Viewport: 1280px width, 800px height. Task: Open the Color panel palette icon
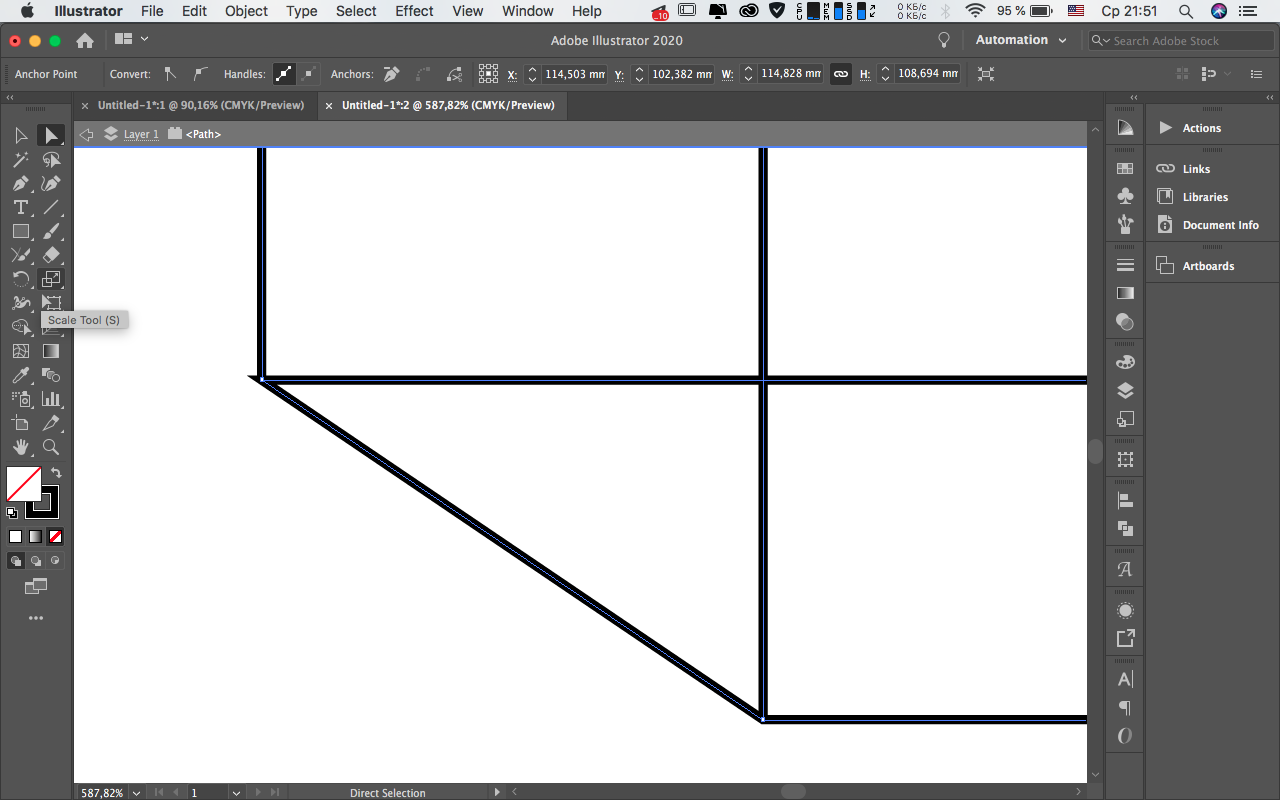[1125, 362]
